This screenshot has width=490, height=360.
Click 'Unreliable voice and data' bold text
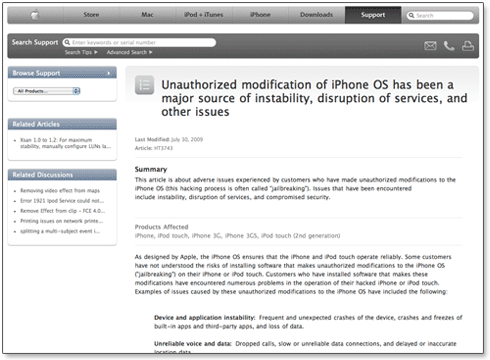click(193, 343)
